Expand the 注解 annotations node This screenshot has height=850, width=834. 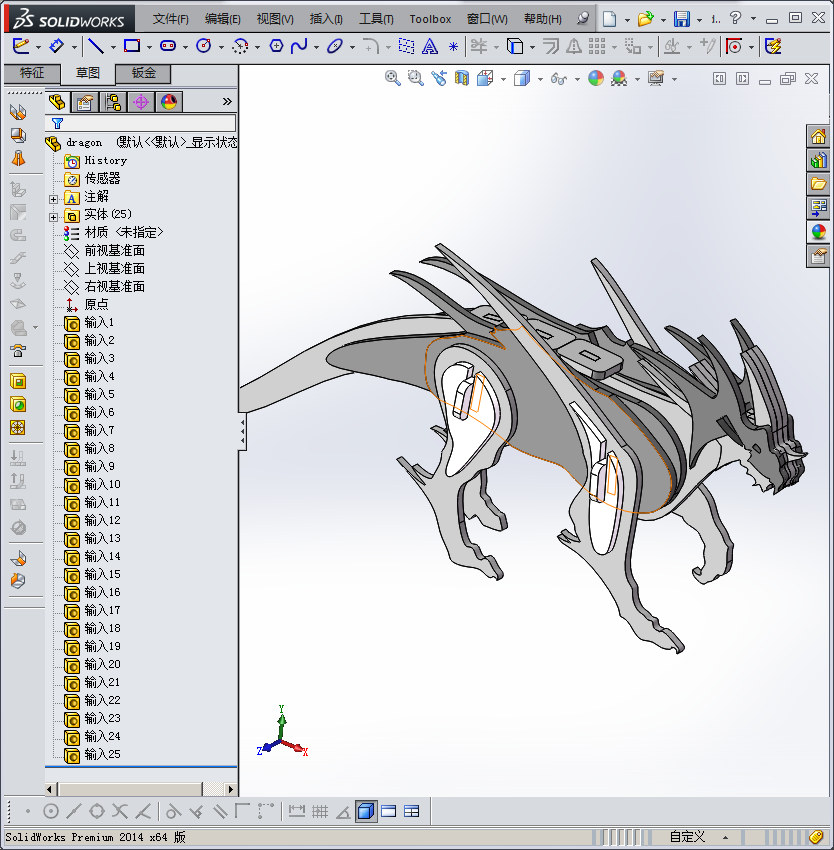[54, 198]
